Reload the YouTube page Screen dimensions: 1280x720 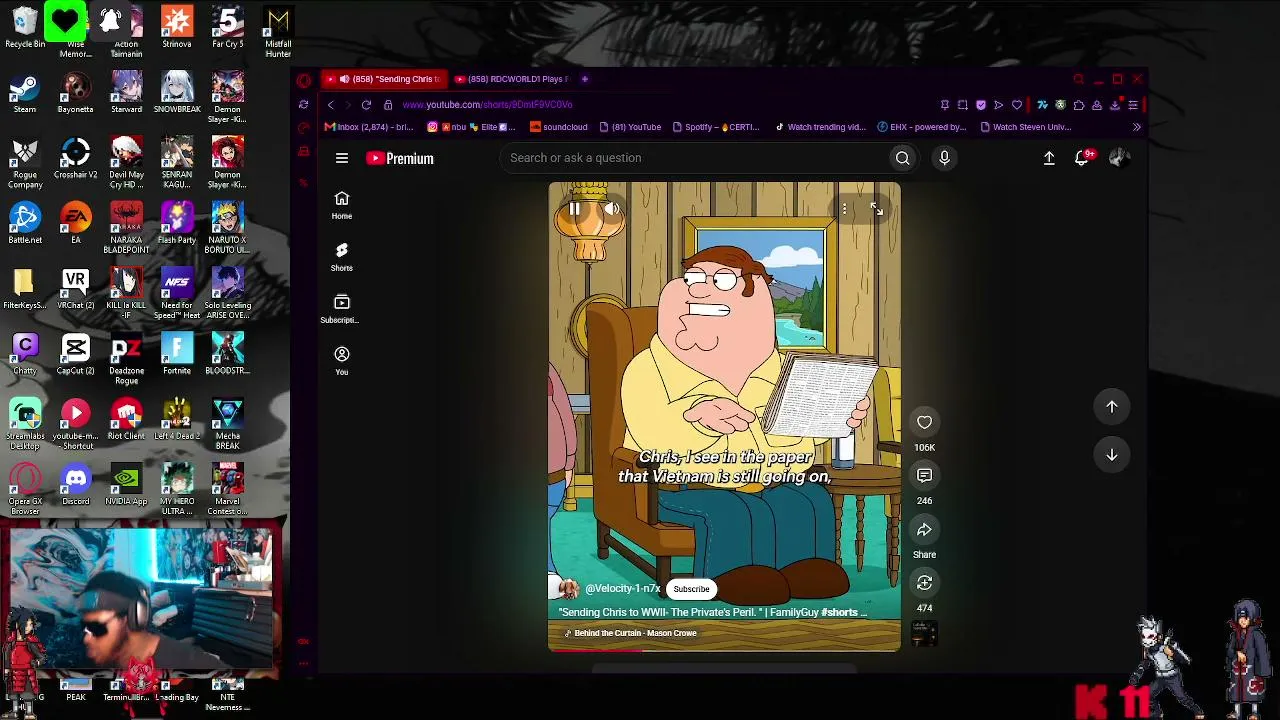click(366, 105)
